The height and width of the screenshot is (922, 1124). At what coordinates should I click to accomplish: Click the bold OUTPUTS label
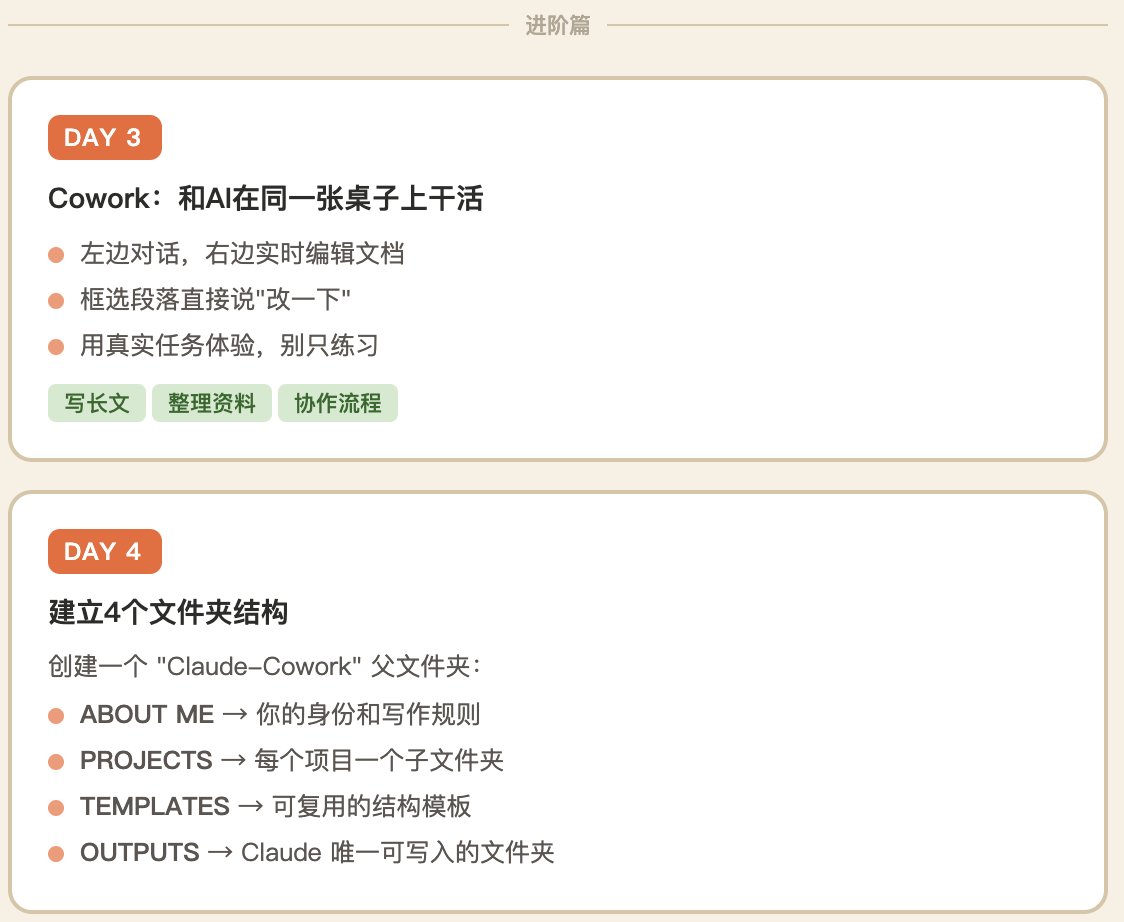(x=140, y=853)
